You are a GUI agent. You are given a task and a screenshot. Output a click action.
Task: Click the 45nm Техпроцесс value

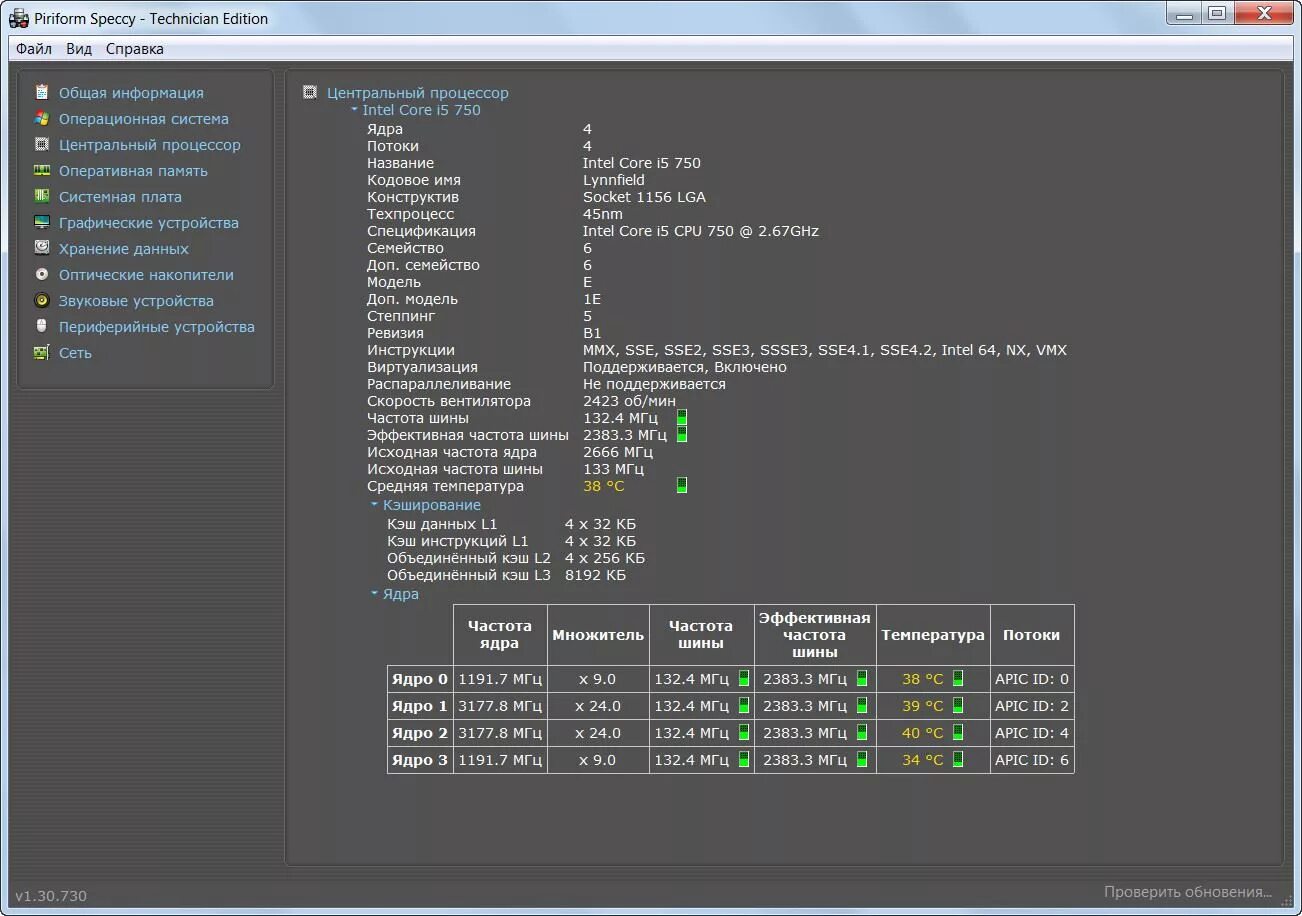[x=602, y=213]
